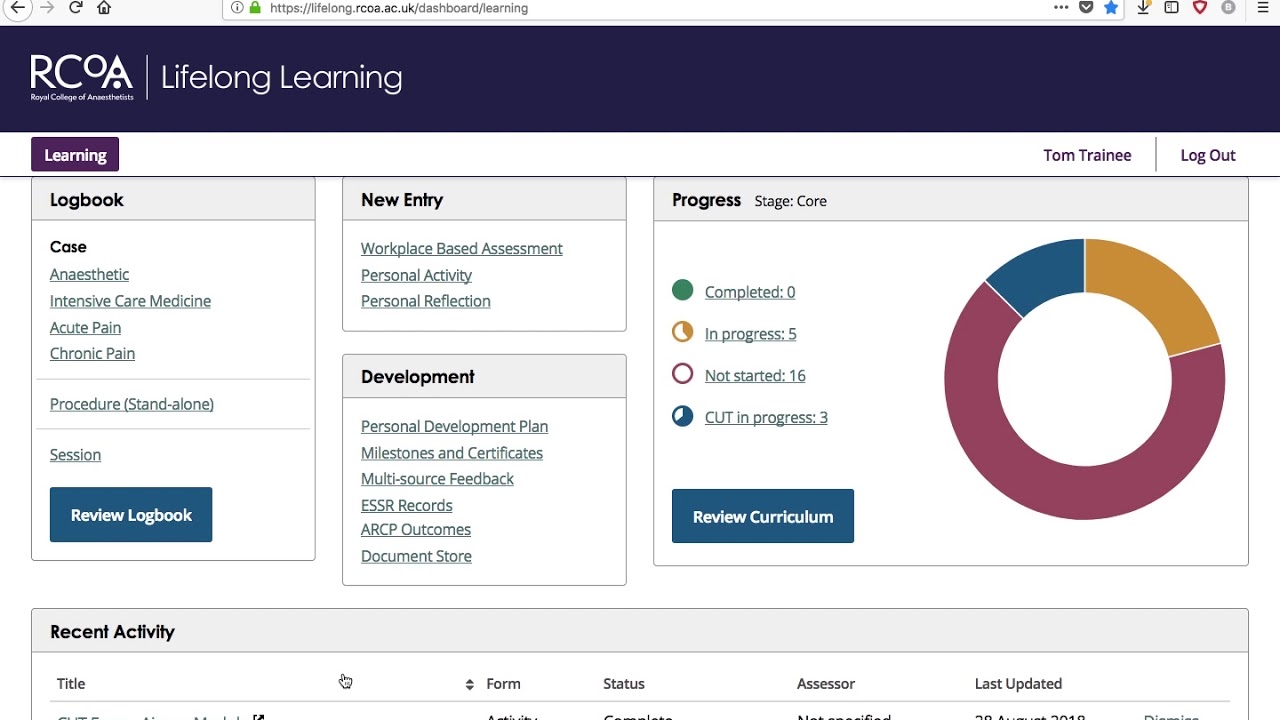Image resolution: width=1280 pixels, height=720 pixels.
Task: Click the RCoA logo
Action: 81,77
